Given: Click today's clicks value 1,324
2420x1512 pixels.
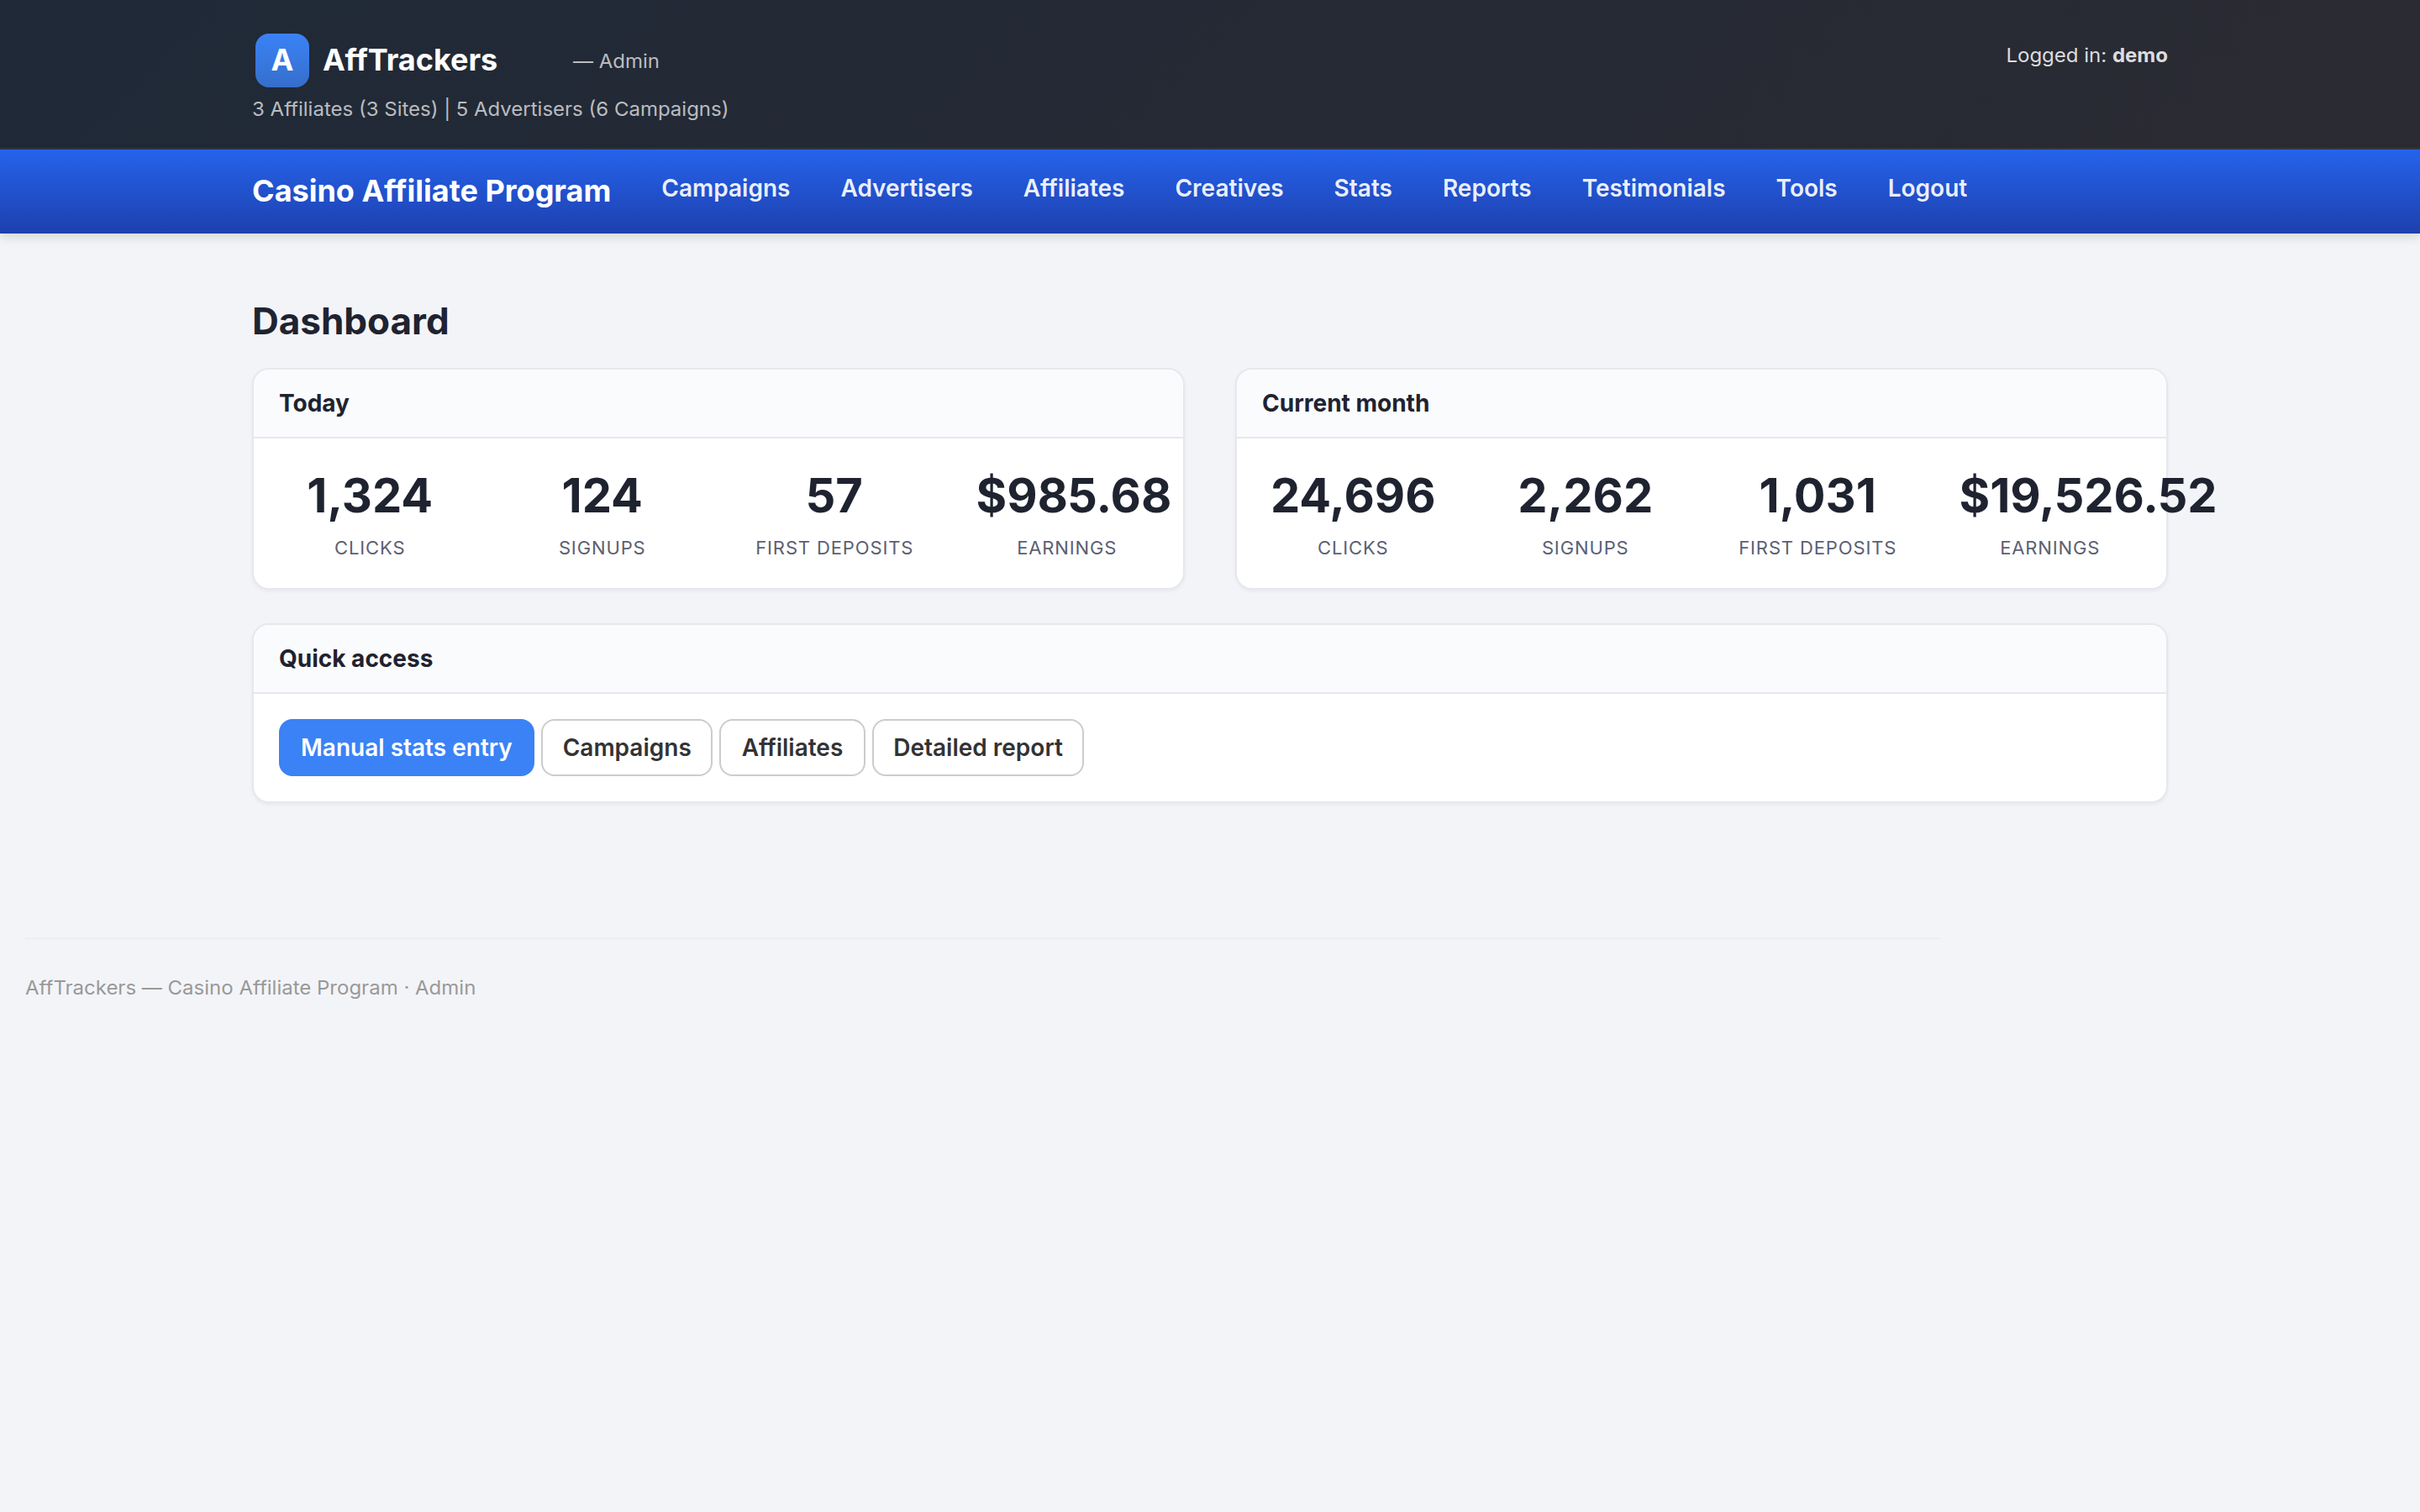Looking at the screenshot, I should (x=369, y=496).
